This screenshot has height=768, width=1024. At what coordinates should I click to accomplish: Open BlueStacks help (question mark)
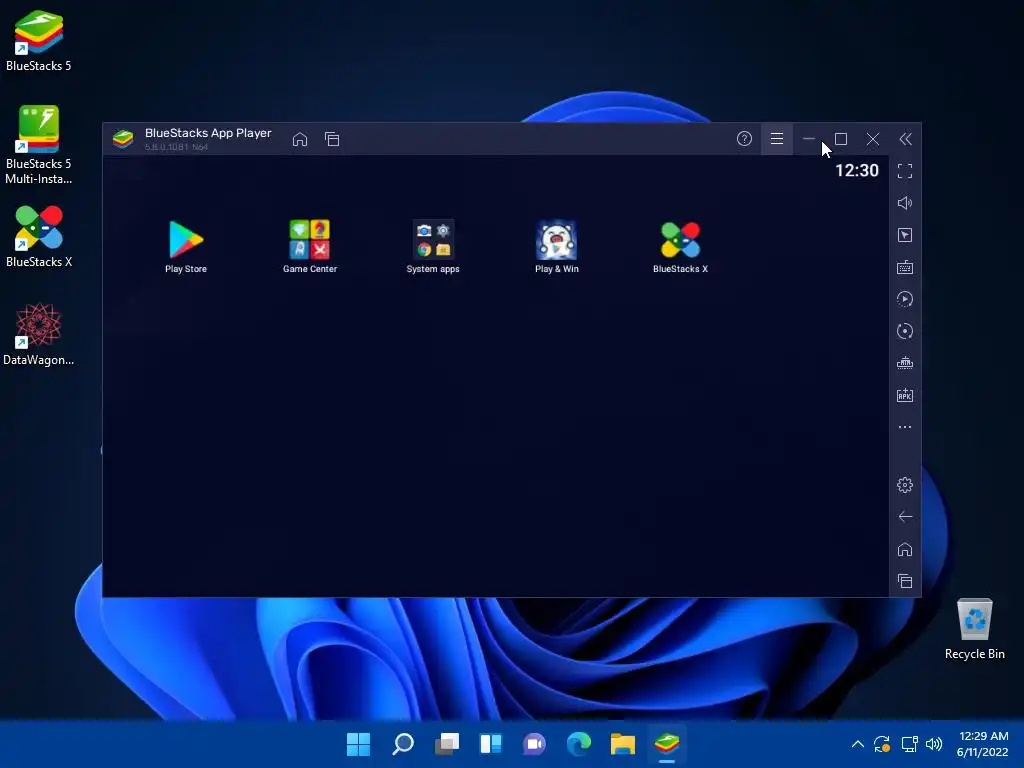[744, 138]
